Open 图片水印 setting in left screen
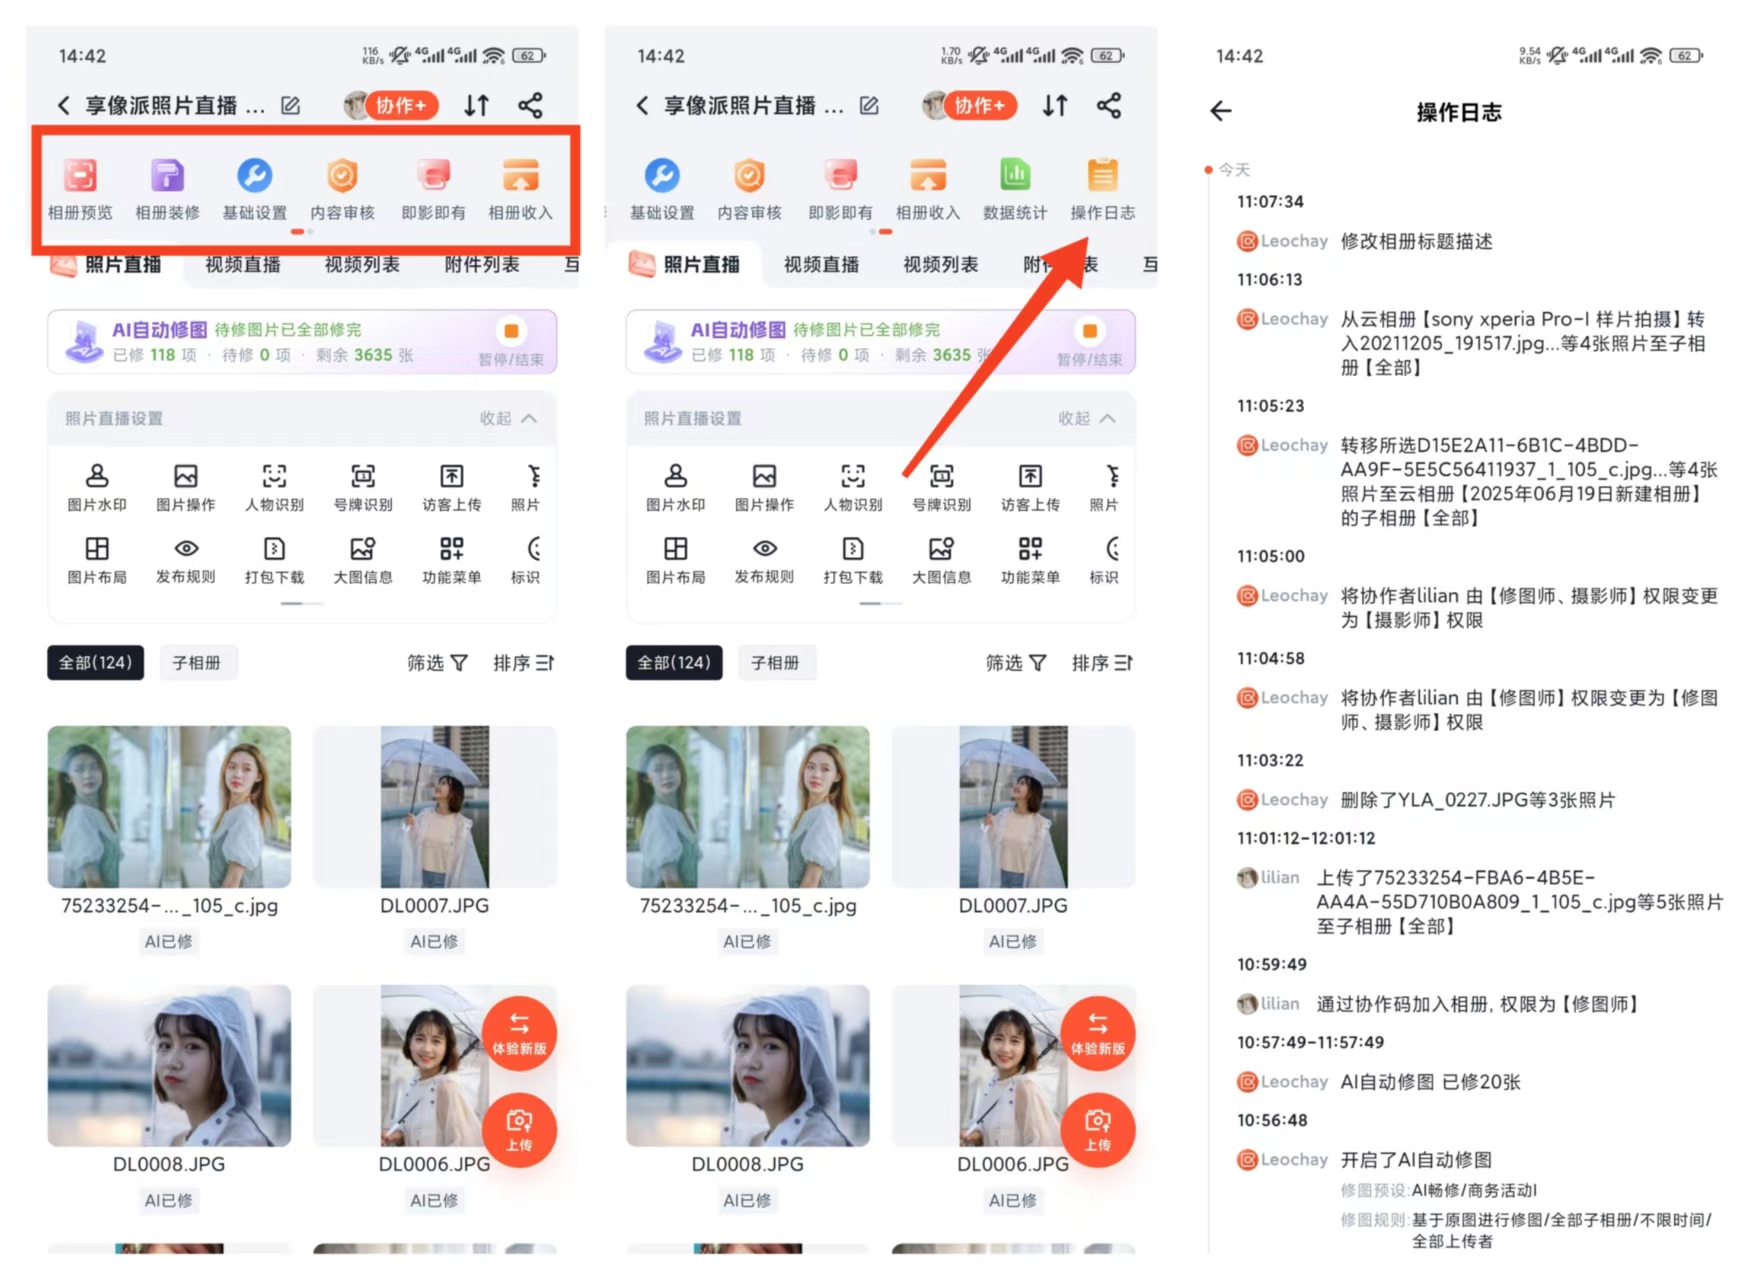 click(x=97, y=488)
